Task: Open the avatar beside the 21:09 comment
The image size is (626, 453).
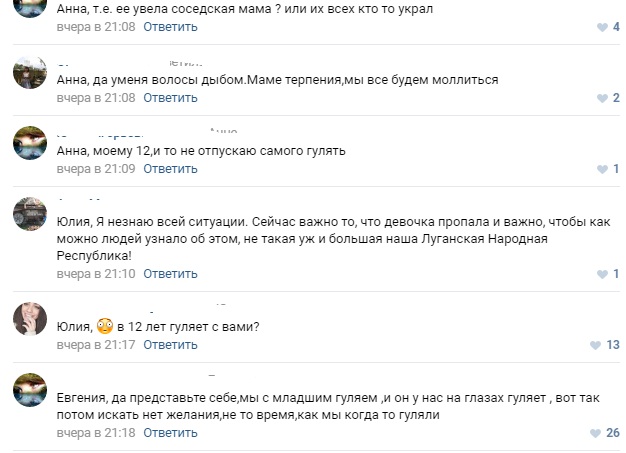Action: click(30, 142)
